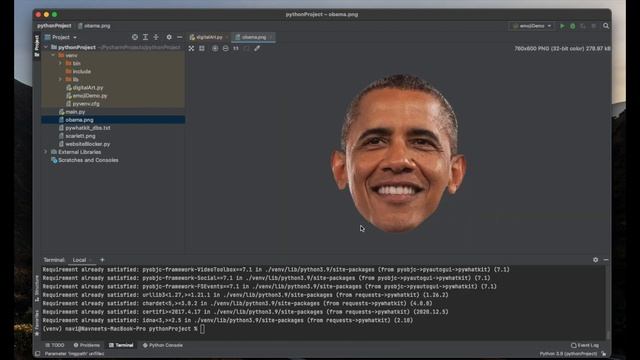Open the emojiDemo run configuration dropdown

(532, 26)
